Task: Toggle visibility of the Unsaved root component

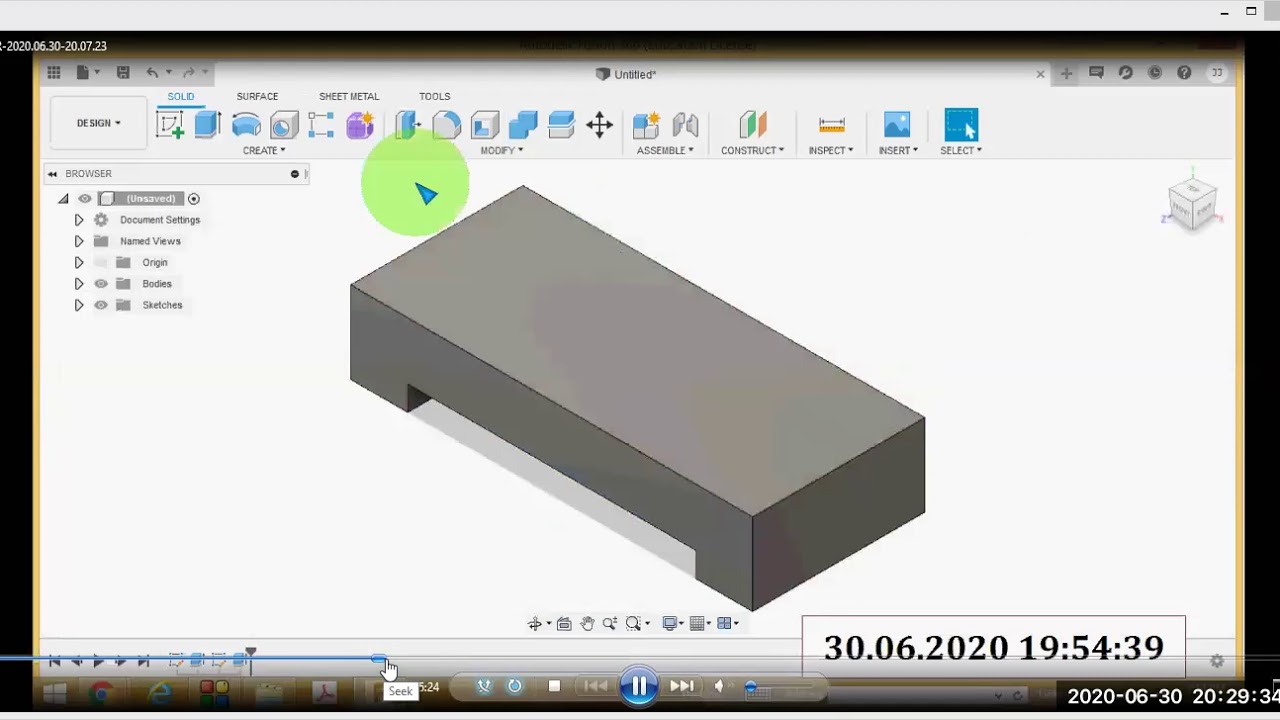Action: pyautogui.click(x=85, y=199)
